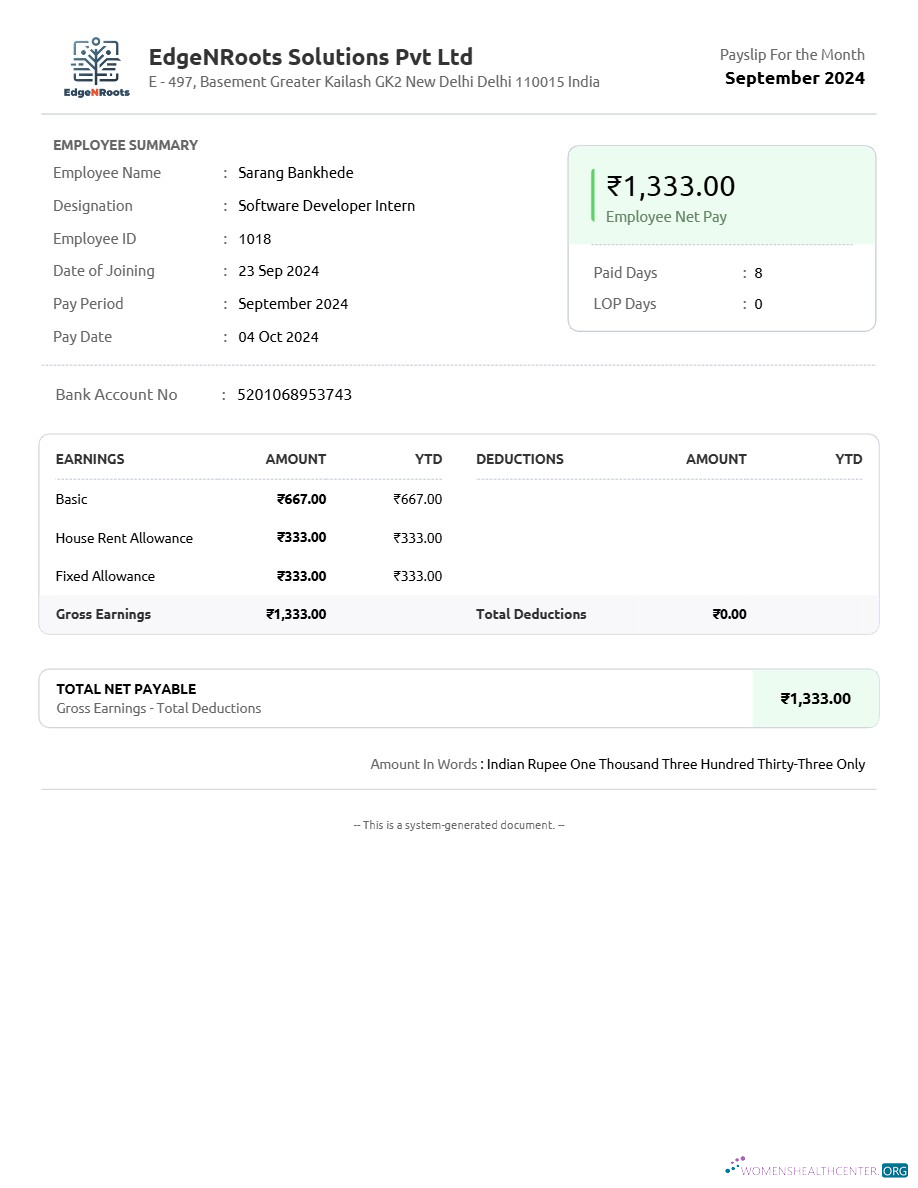Expand the DEDUCTIONS table header
Viewport: 918px width, 1188px height.
tap(520, 459)
